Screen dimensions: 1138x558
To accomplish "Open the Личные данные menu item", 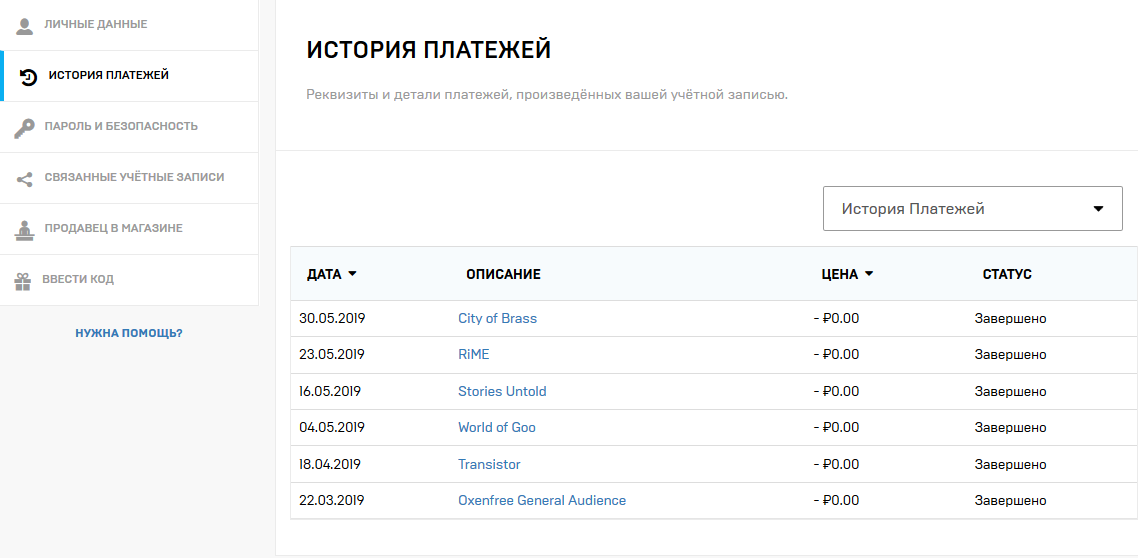I will 96,24.
